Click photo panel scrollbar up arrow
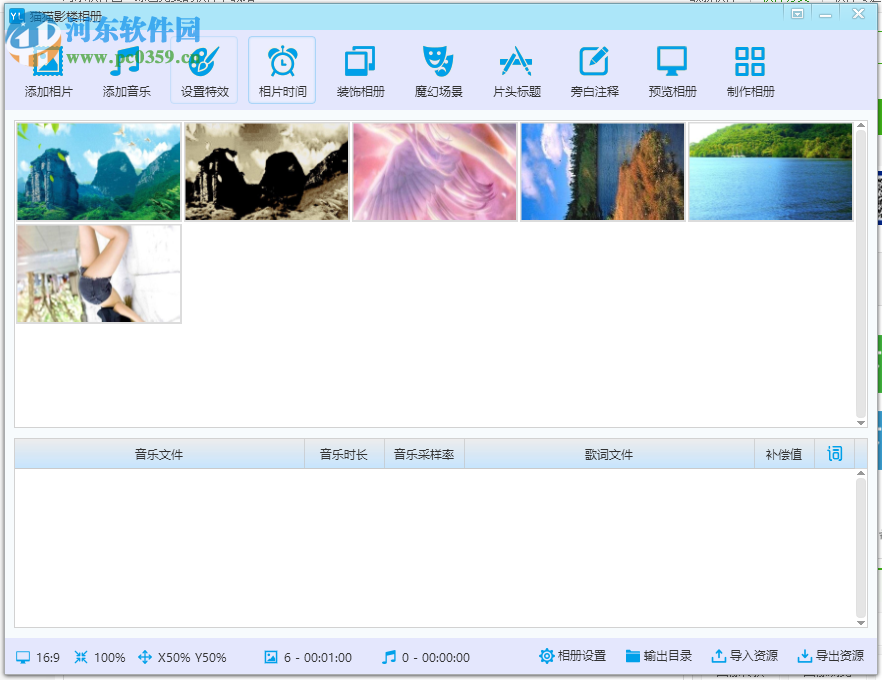The width and height of the screenshot is (882, 680). 861,125
